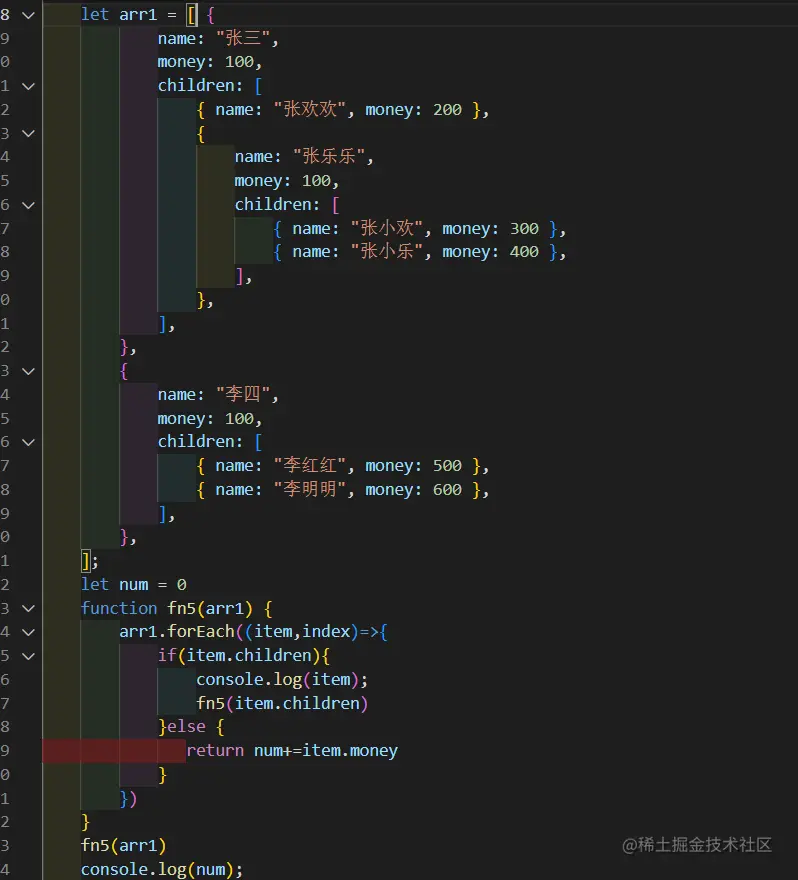Click 'num+=item.money' expression
This screenshot has width=798, height=880.
tap(325, 751)
